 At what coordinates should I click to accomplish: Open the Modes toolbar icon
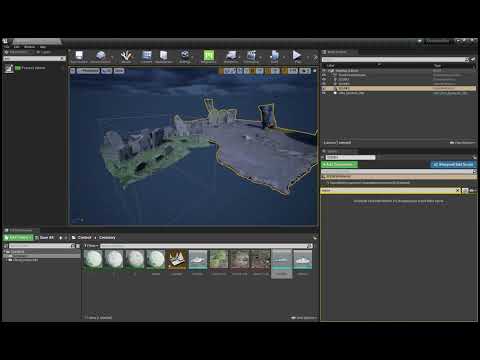[x=126, y=56]
